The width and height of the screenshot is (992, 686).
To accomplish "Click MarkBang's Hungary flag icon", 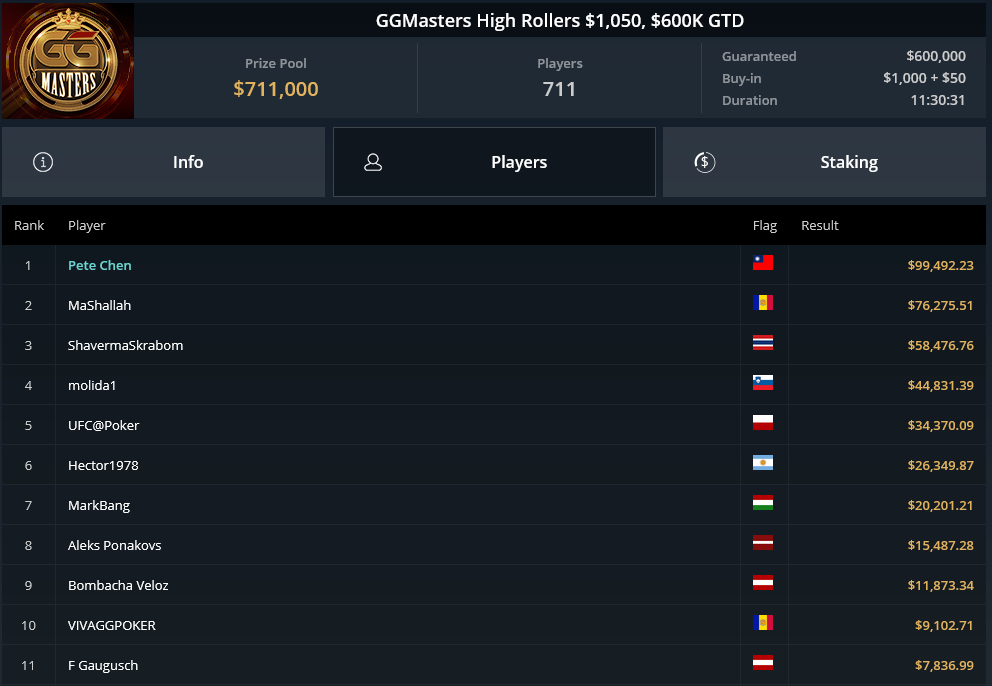I will pyautogui.click(x=763, y=502).
